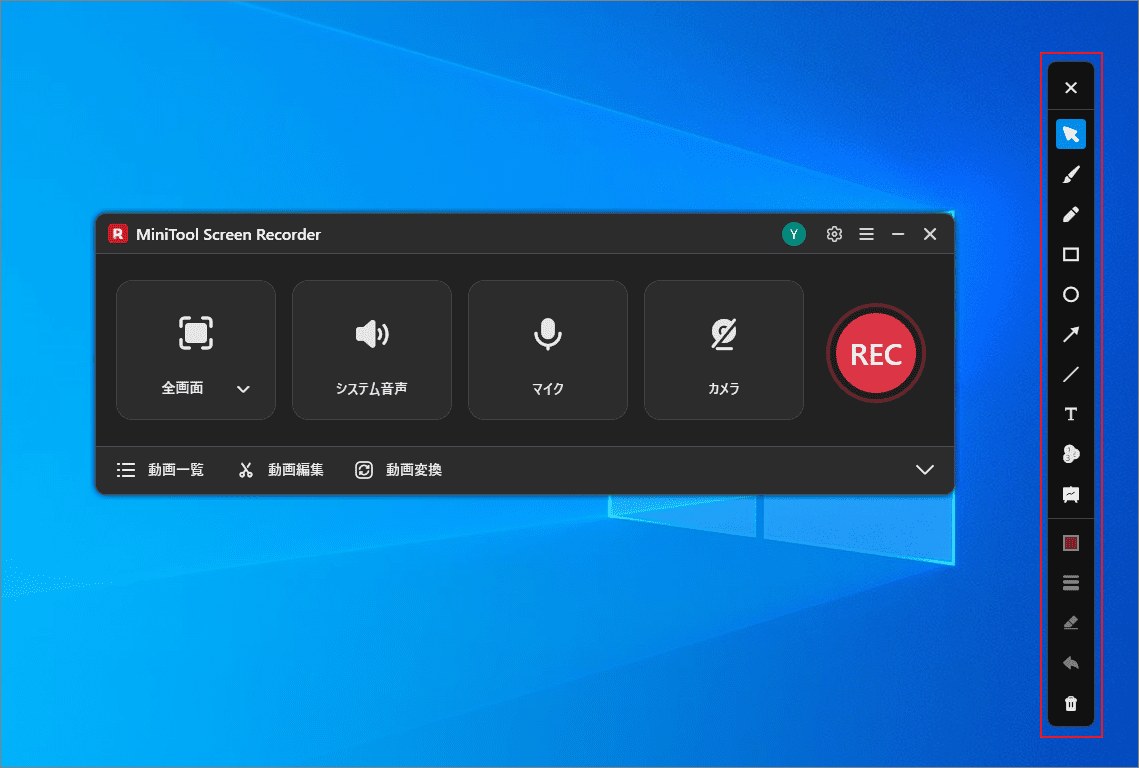Toggle the カメラ camera card

pos(723,350)
